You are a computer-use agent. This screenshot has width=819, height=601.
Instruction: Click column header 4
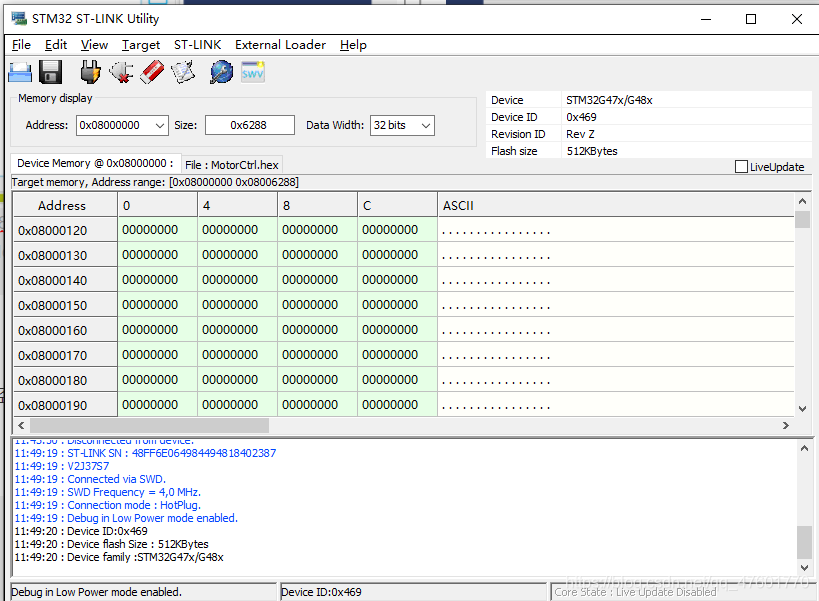pyautogui.click(x=238, y=205)
